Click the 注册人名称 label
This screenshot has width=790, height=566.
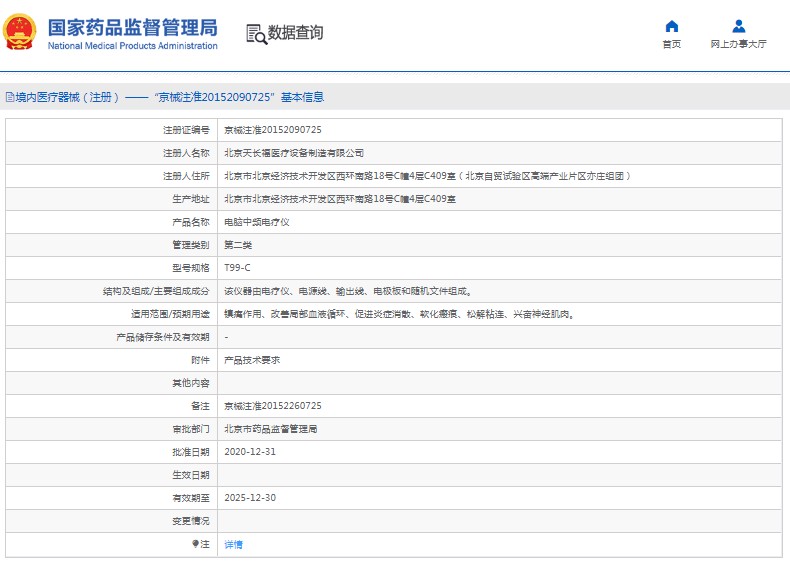[186, 153]
